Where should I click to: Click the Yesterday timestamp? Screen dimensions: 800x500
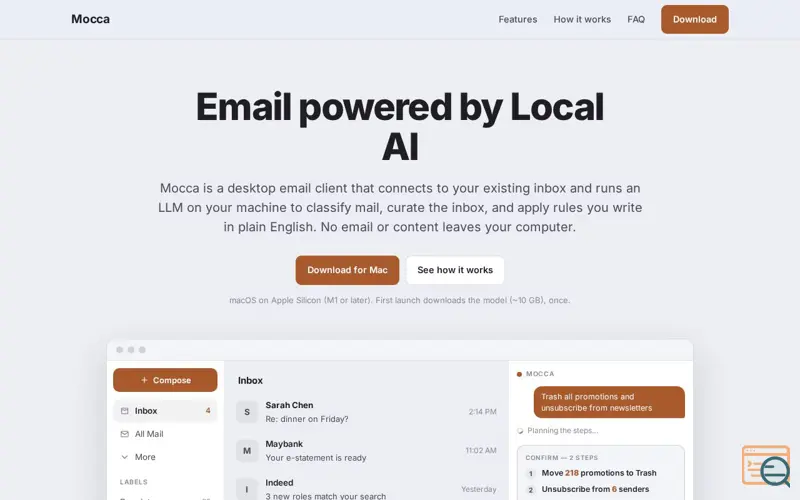[x=479, y=489]
